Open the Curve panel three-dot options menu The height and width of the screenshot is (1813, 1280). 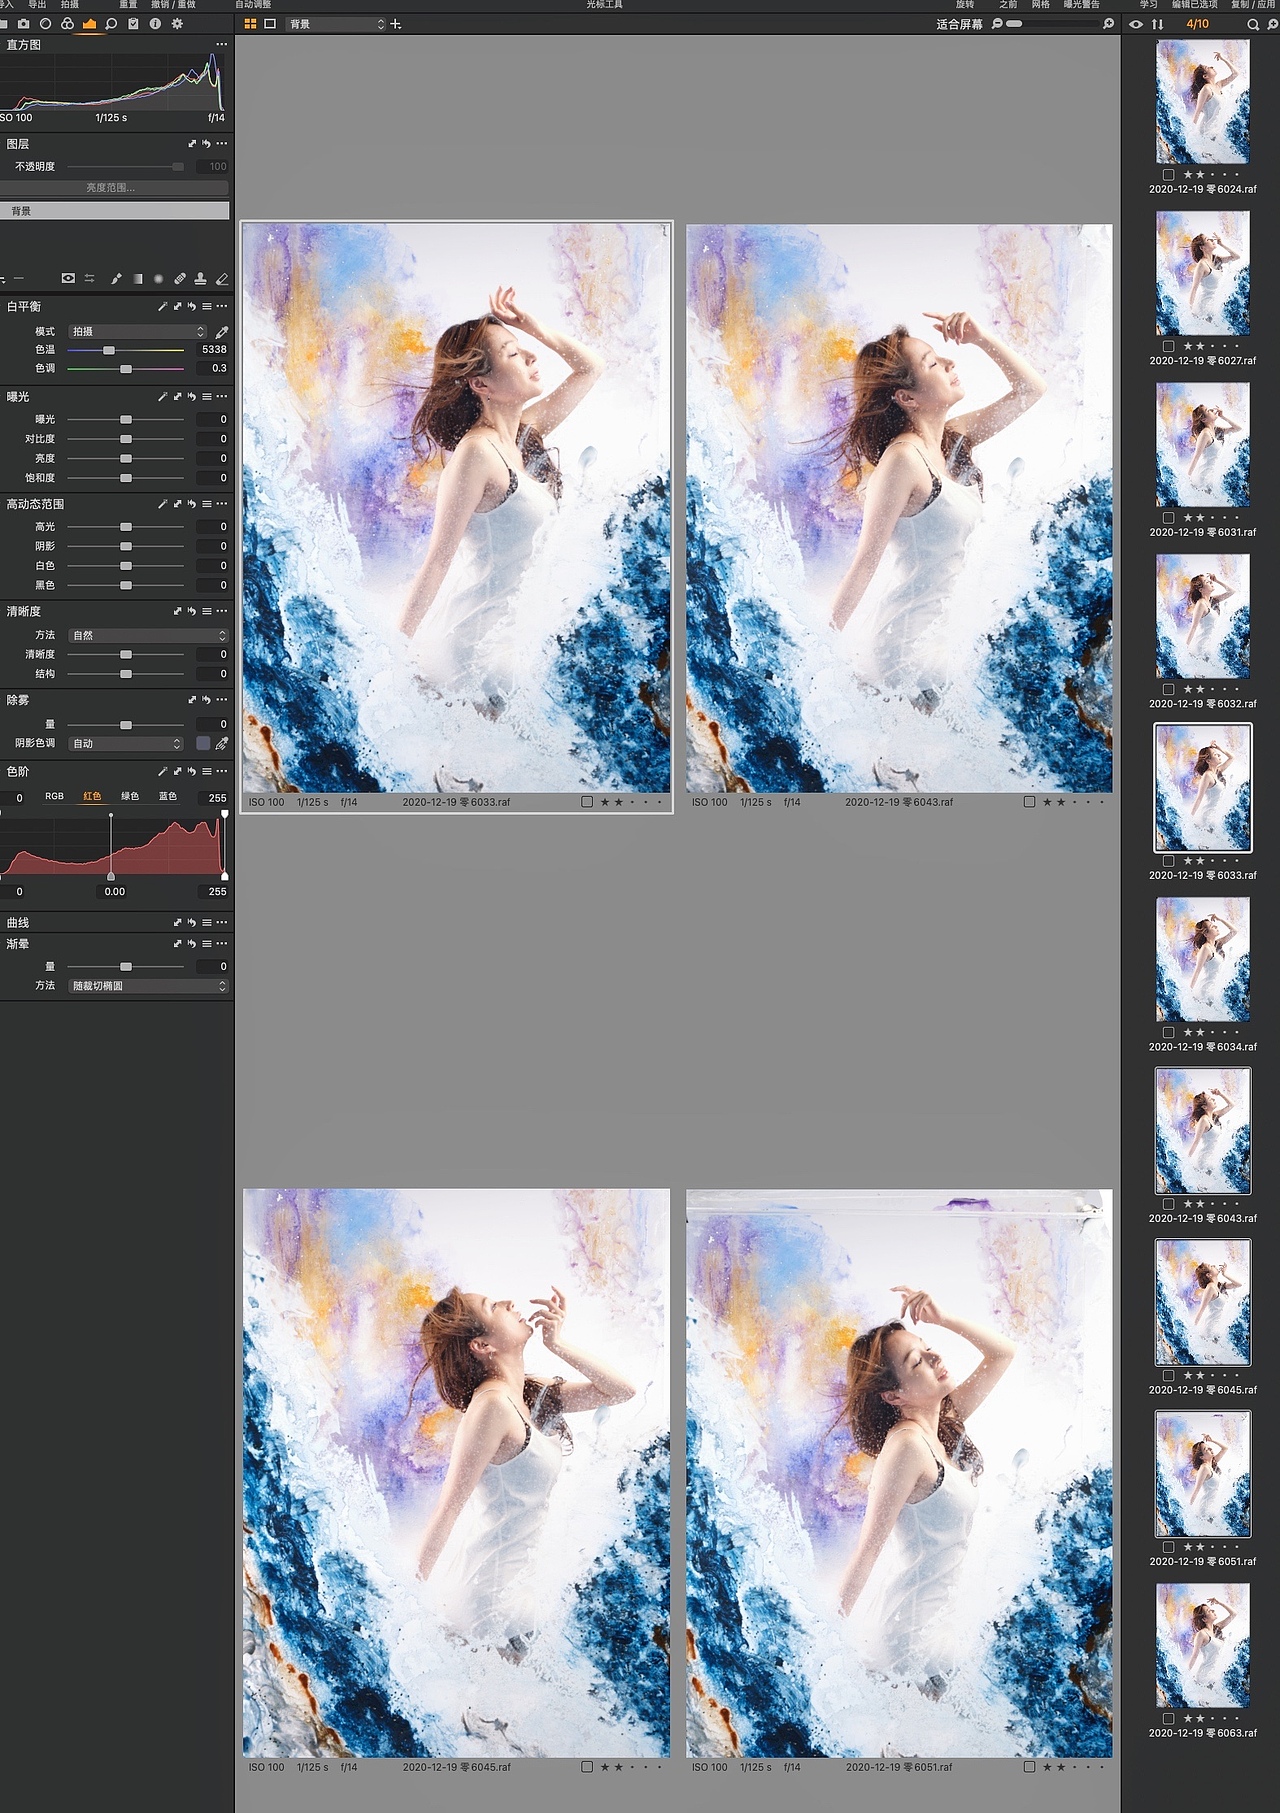(222, 923)
